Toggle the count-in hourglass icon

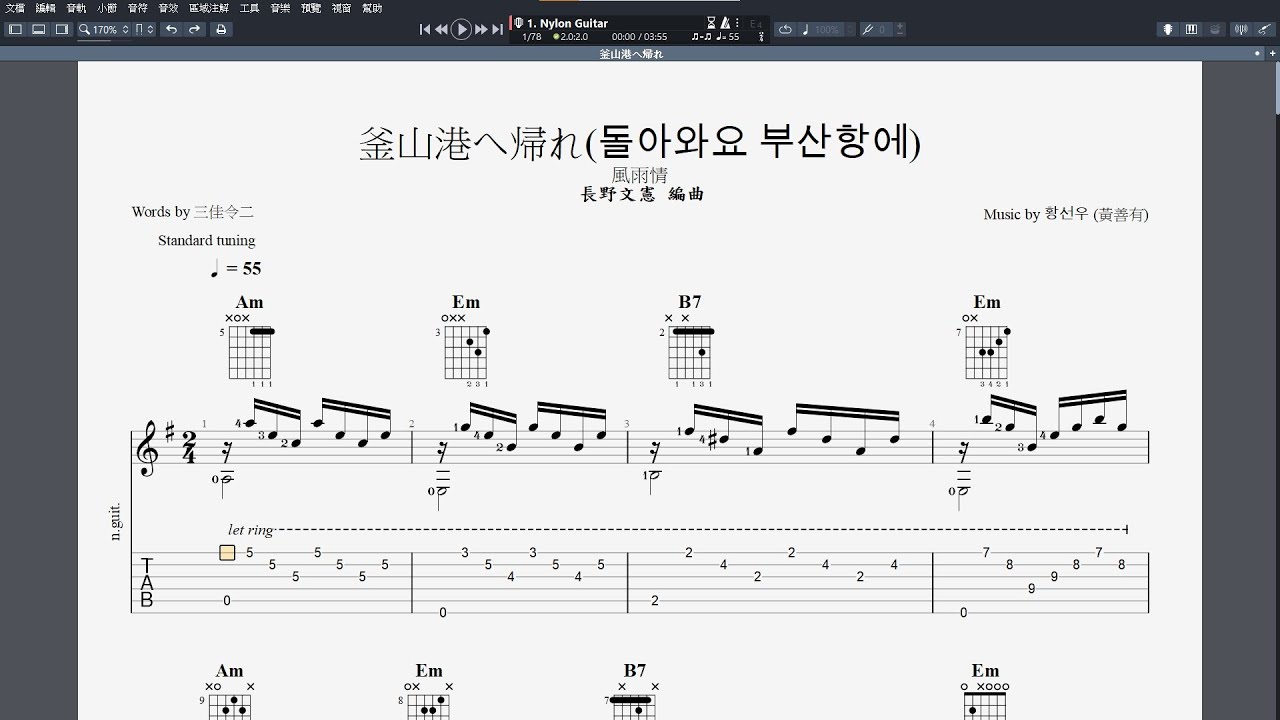click(711, 22)
